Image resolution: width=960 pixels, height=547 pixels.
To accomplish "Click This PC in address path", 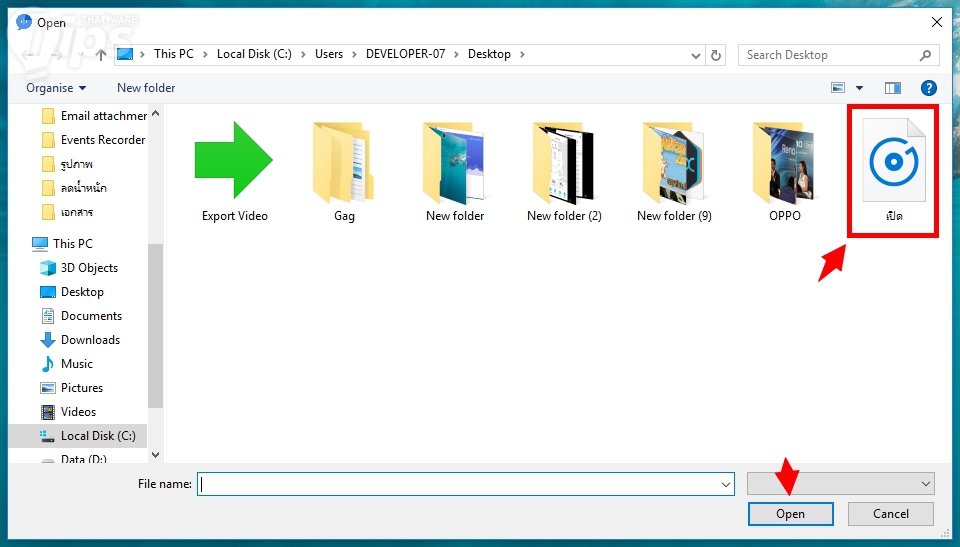I will click(x=174, y=54).
